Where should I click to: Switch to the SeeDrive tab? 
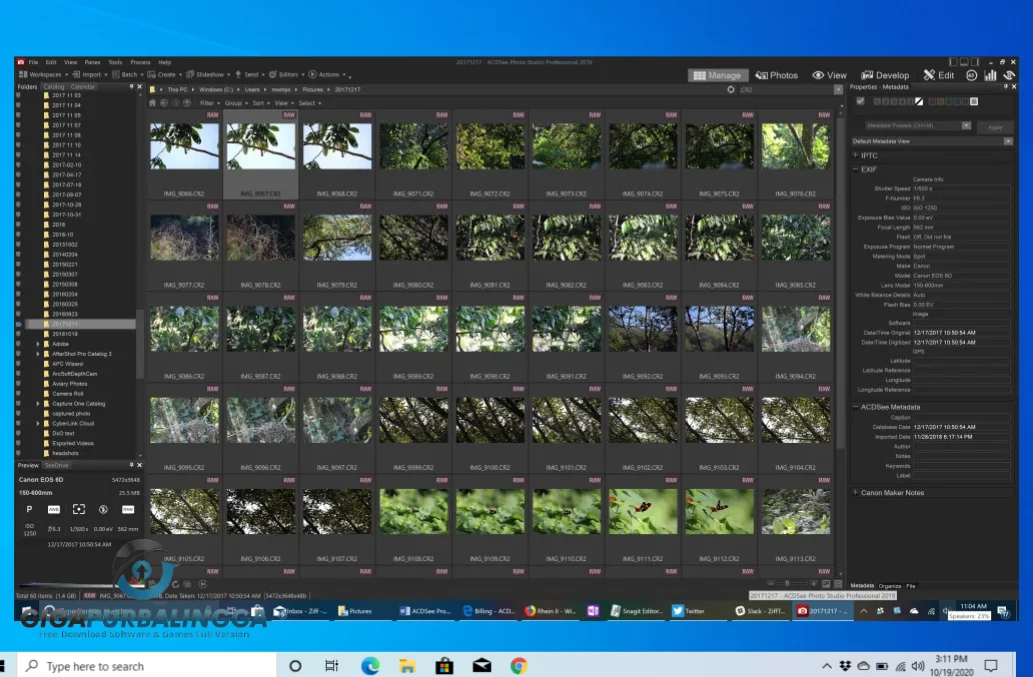57,466
